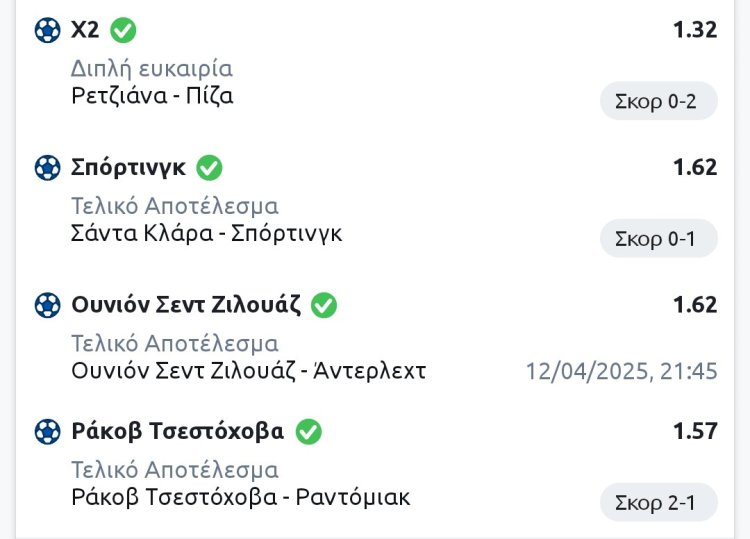The image size is (750, 539).
Task: Tap the Σκορ 0-2 score badge
Action: coord(658,101)
